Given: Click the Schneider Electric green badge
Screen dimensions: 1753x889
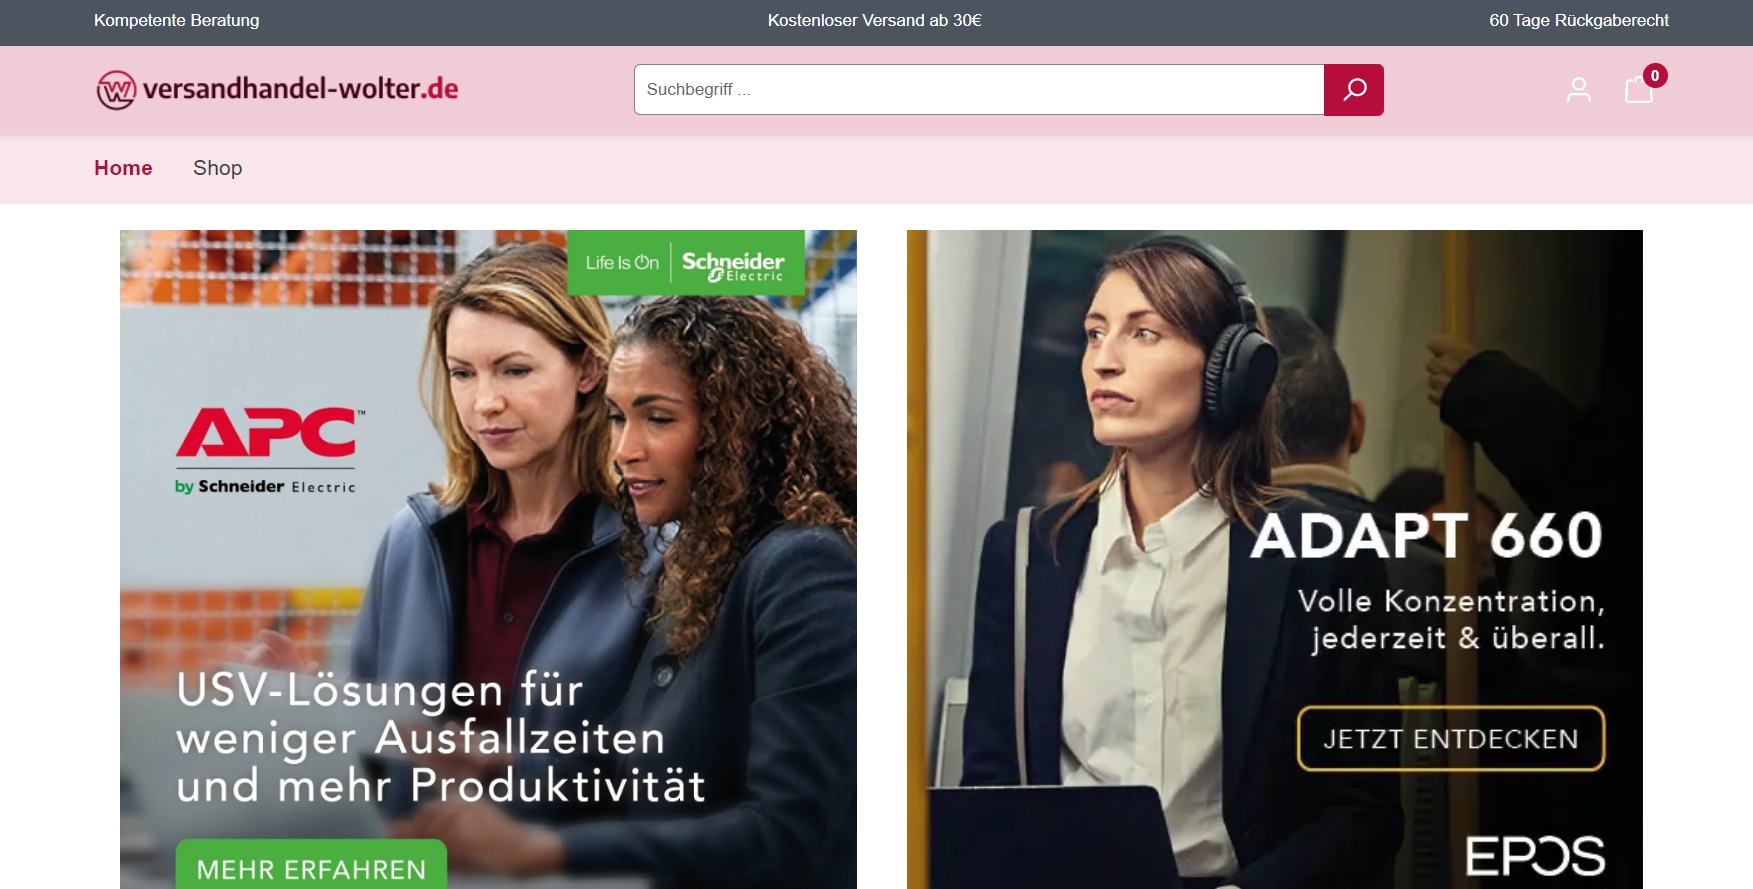Looking at the screenshot, I should point(686,263).
